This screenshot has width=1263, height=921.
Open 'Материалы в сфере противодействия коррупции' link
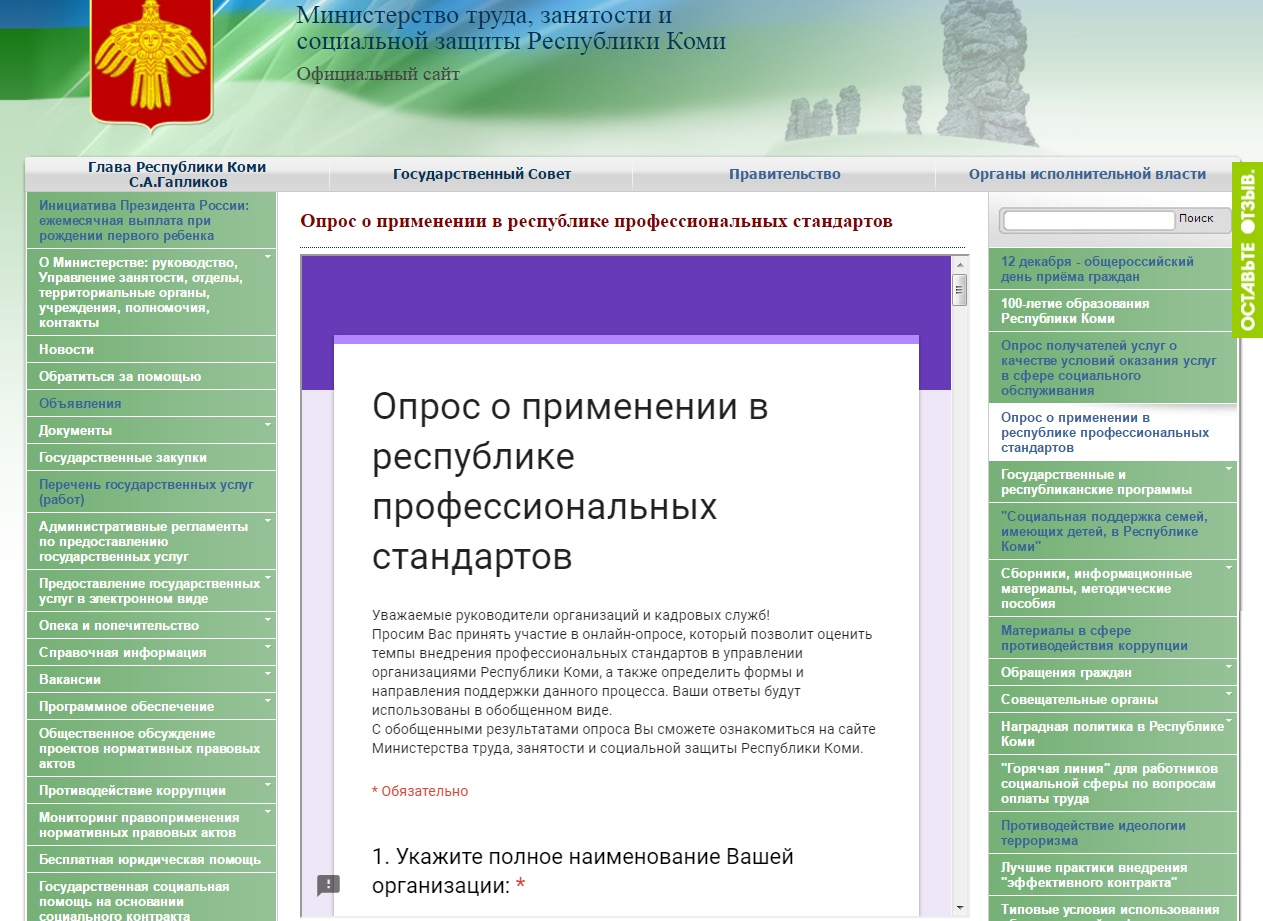pos(1112,638)
